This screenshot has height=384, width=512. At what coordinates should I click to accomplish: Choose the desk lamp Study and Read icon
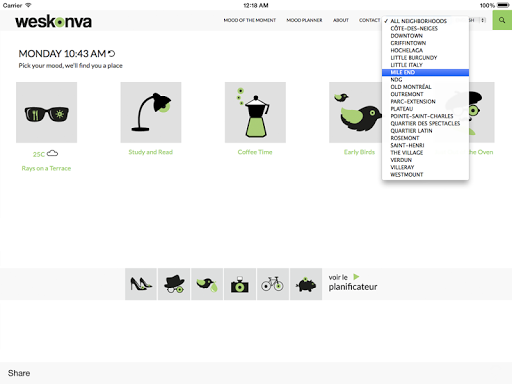(x=151, y=112)
